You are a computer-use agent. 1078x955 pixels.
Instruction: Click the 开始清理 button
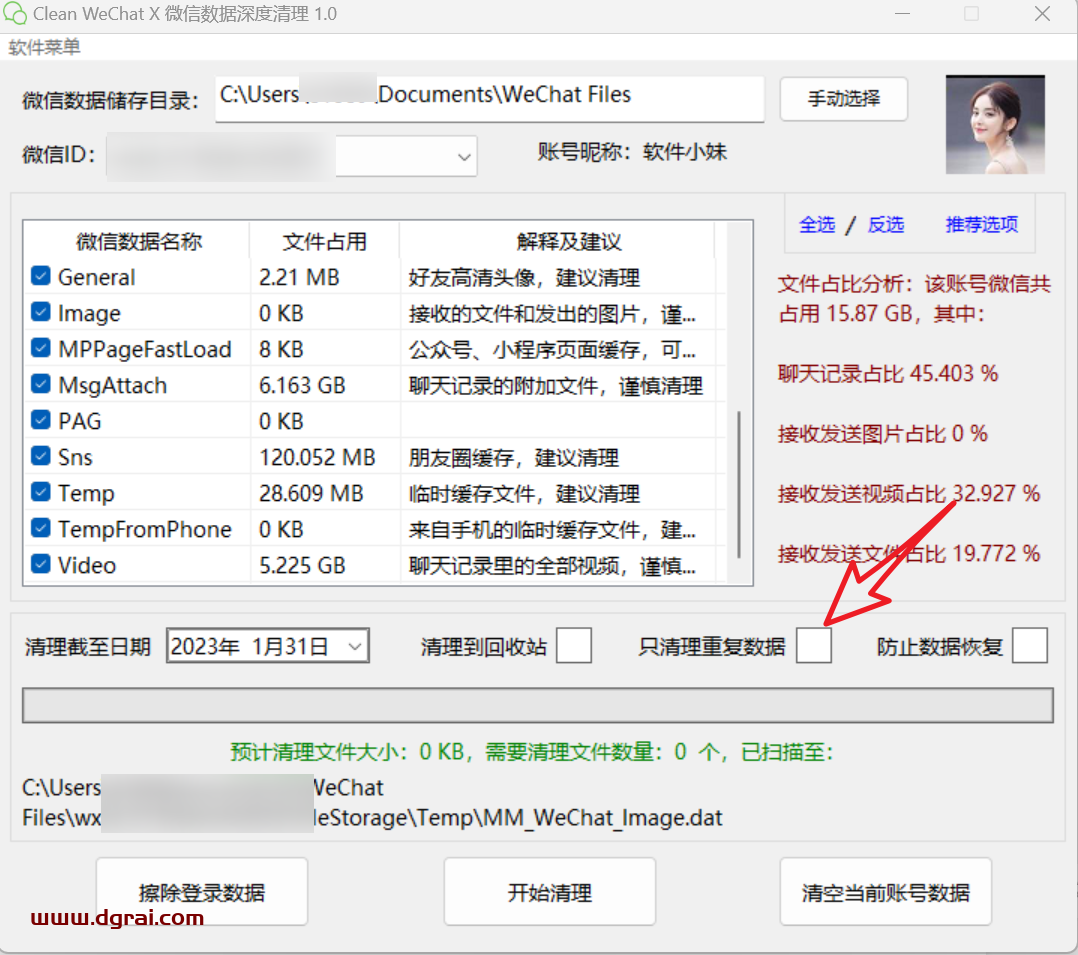pyautogui.click(x=549, y=892)
